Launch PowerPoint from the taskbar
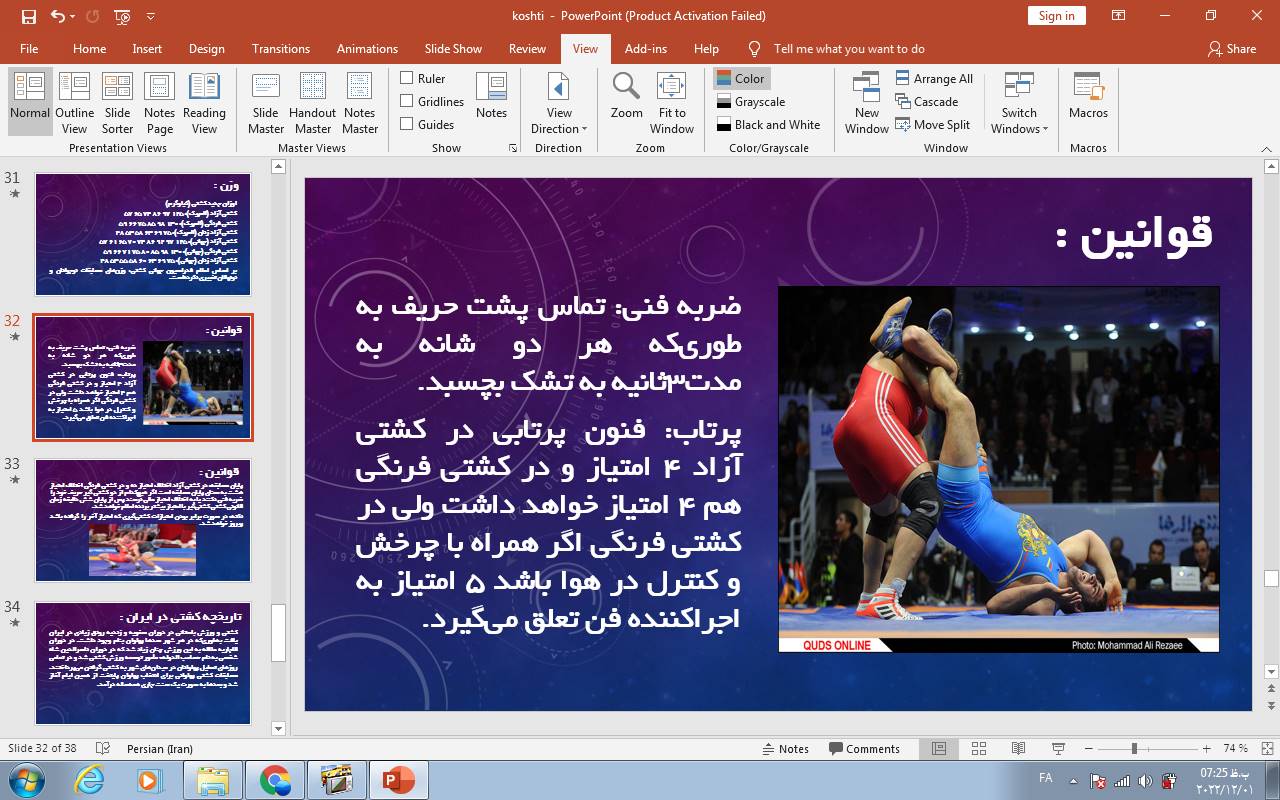The image size is (1280, 800). tap(398, 779)
